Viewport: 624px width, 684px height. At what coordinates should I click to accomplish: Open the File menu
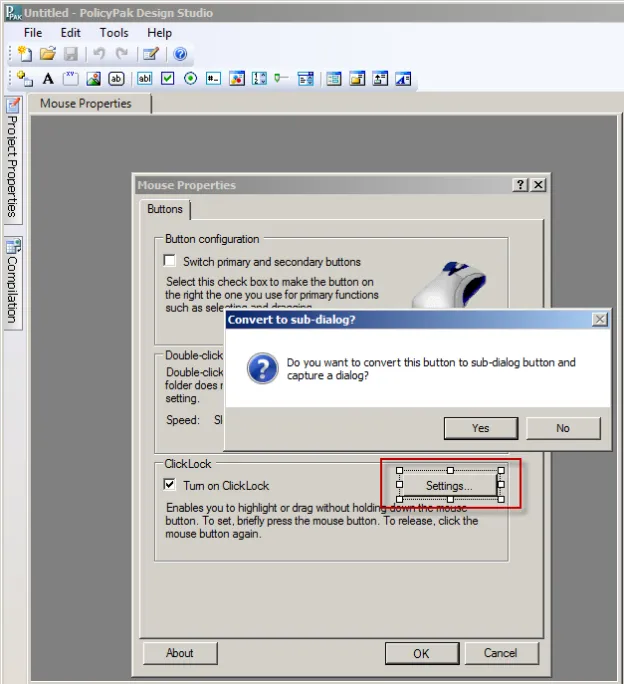tap(33, 33)
